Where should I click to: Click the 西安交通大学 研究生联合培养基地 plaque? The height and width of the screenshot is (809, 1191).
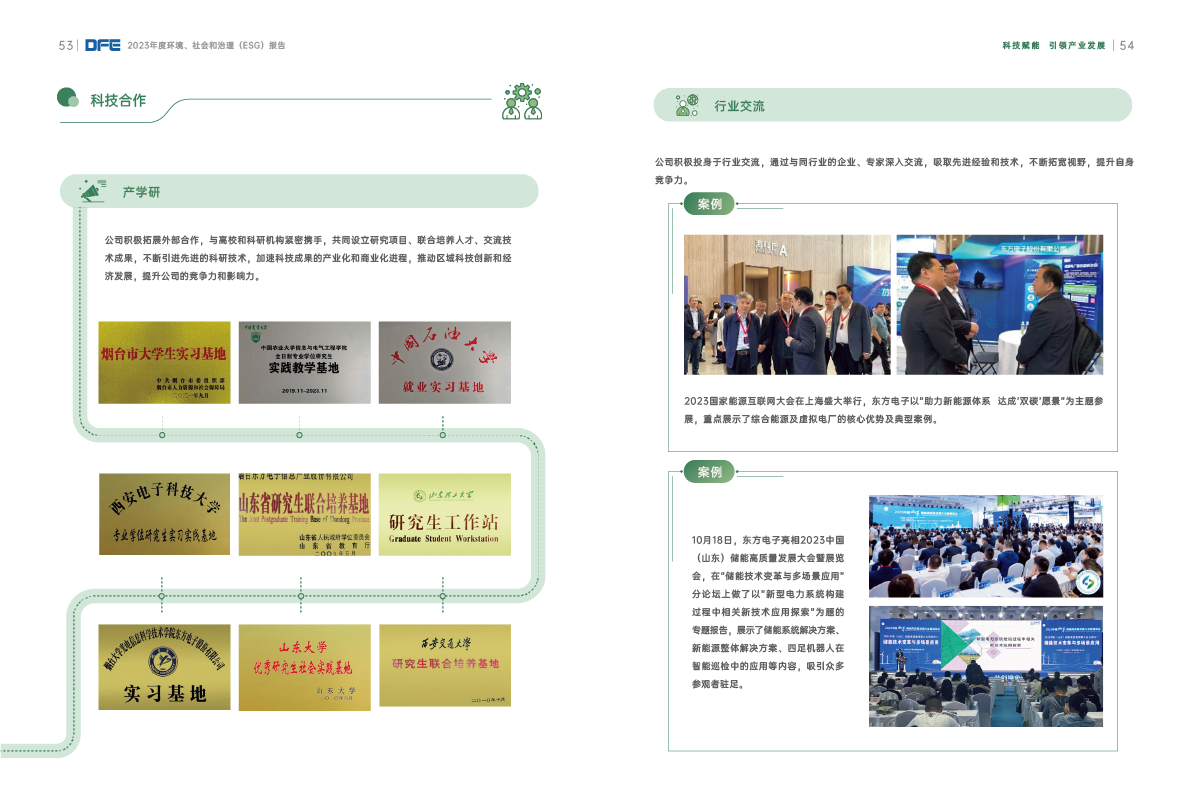(x=444, y=667)
